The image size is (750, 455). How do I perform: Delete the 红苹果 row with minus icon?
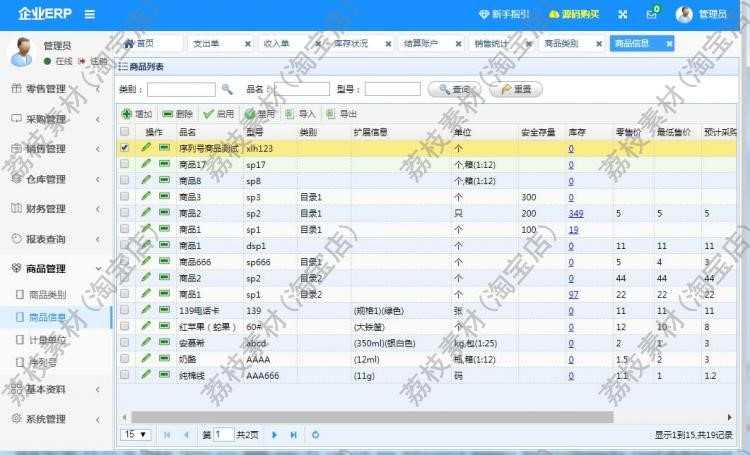(164, 326)
